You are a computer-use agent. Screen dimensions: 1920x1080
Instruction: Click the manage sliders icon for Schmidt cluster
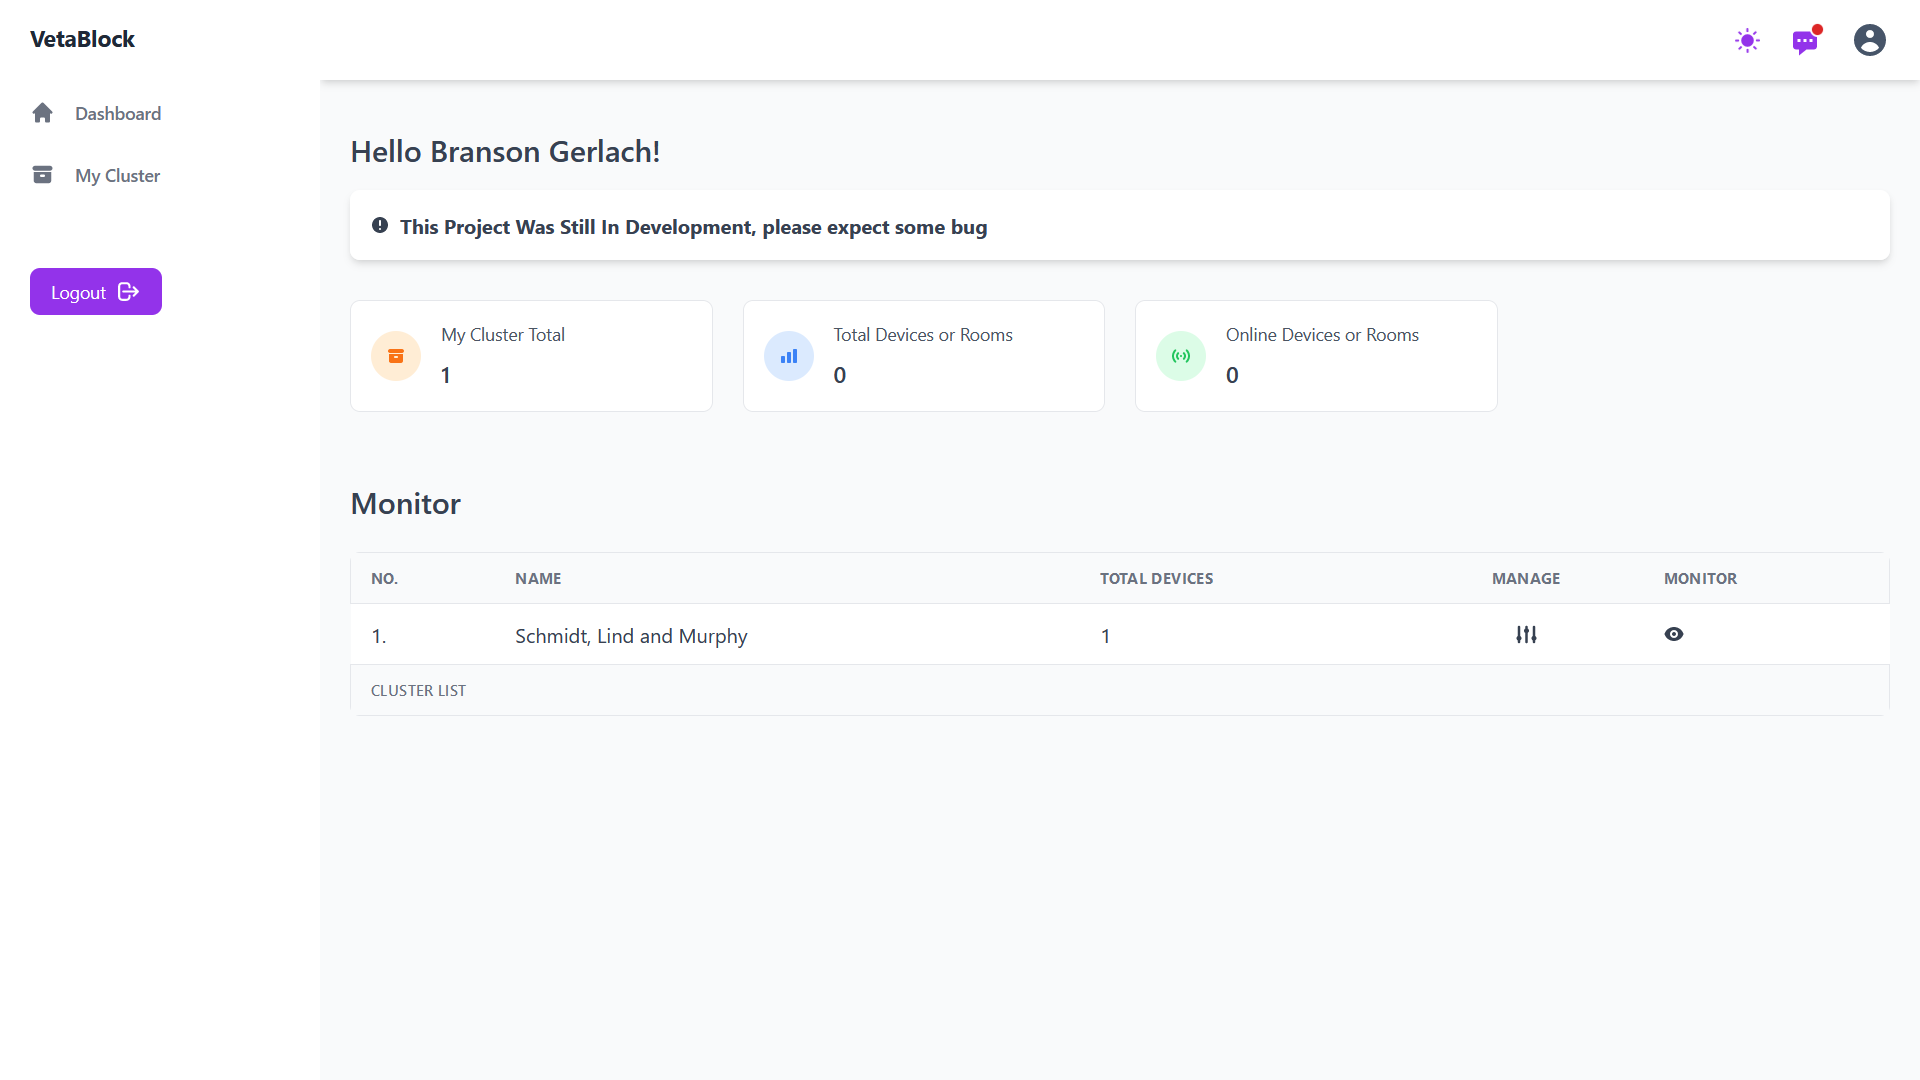pyautogui.click(x=1526, y=635)
